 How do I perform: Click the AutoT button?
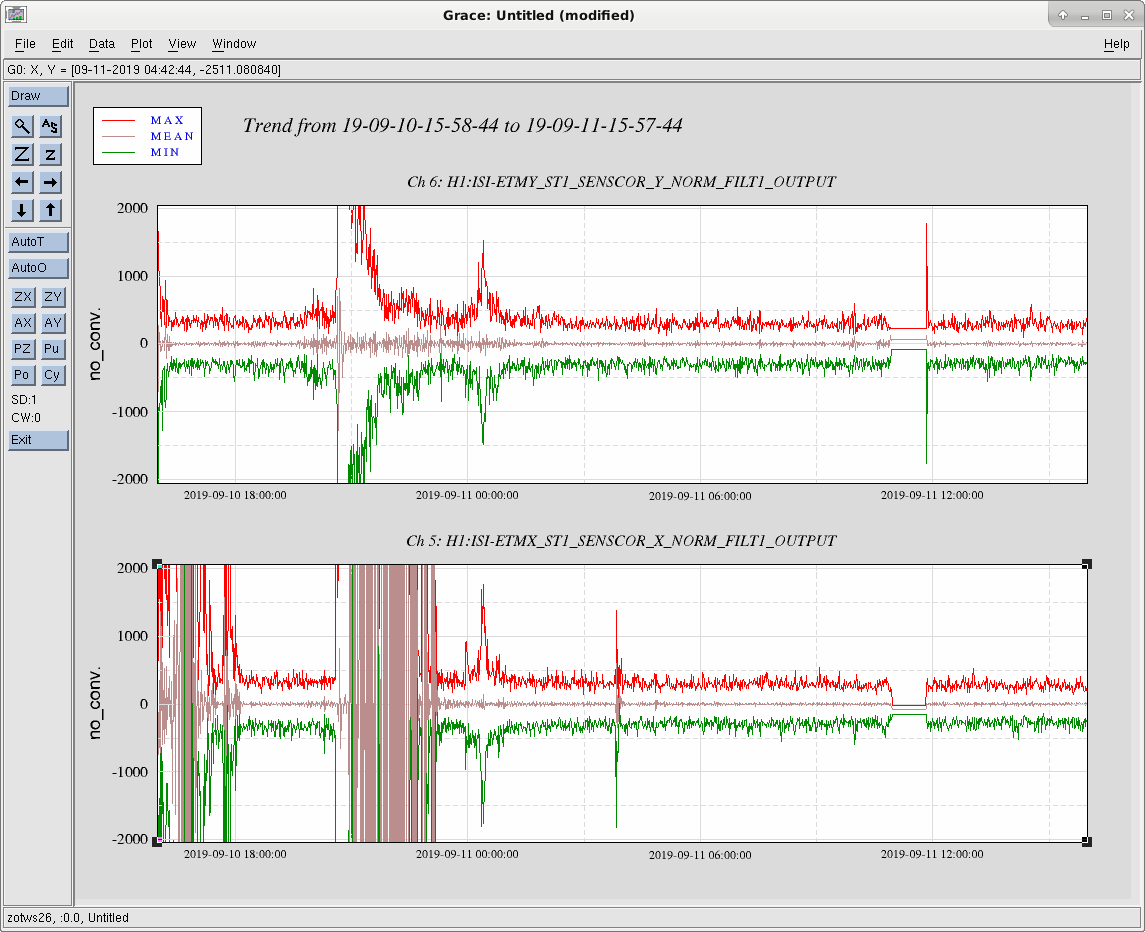38,242
